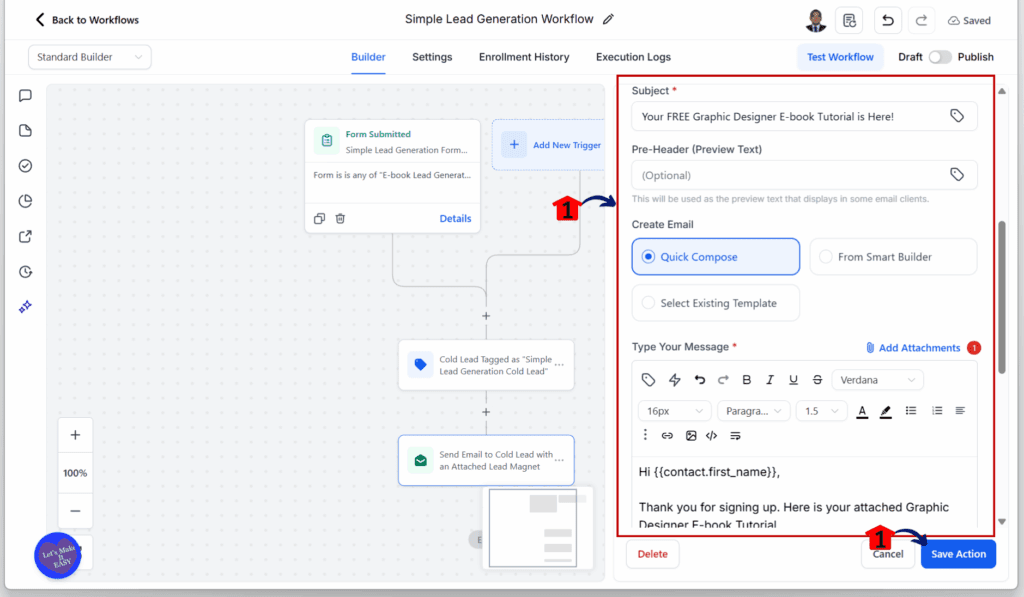
Task: Toggle the Draft/Publish switch
Action: (x=939, y=57)
